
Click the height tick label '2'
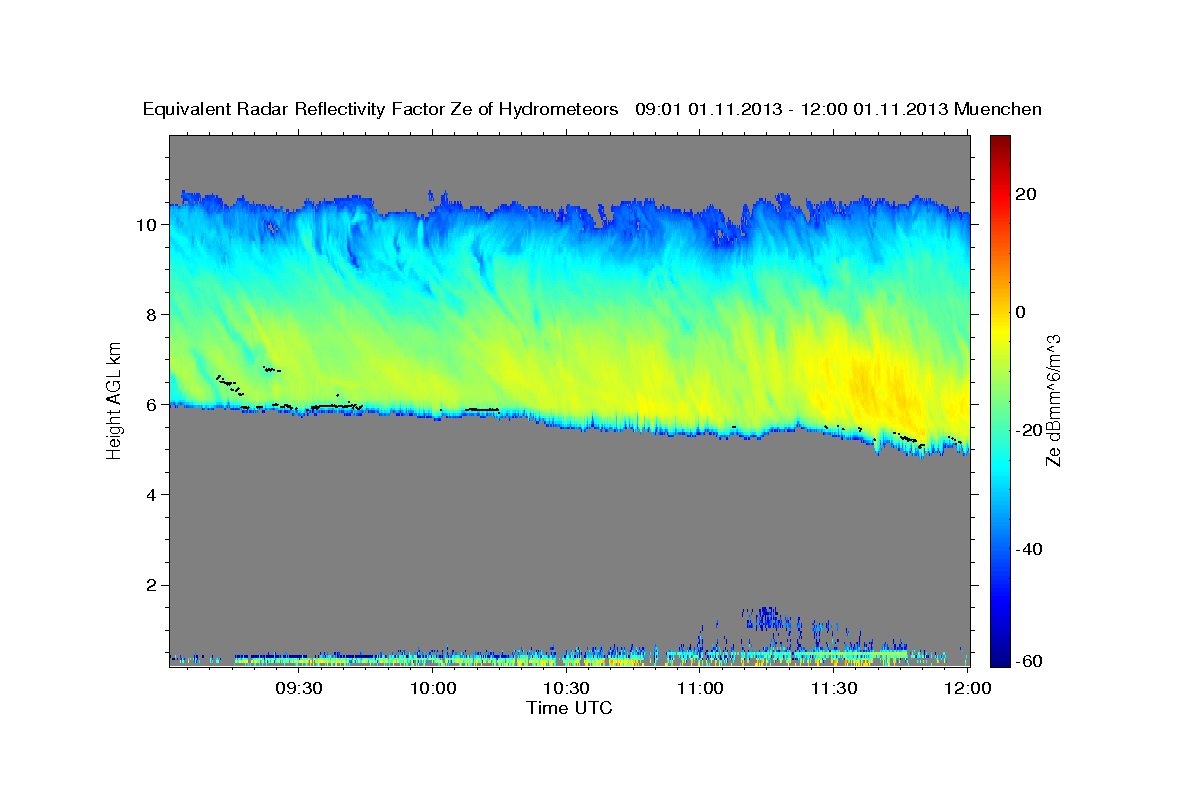(x=153, y=585)
